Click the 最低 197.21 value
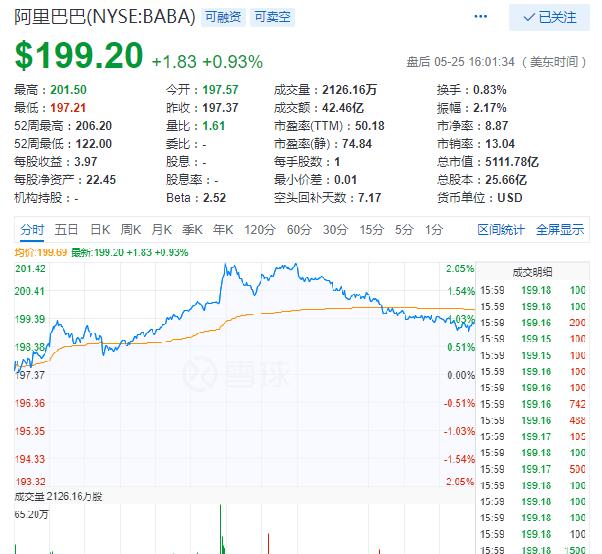602x554 pixels. click(68, 108)
